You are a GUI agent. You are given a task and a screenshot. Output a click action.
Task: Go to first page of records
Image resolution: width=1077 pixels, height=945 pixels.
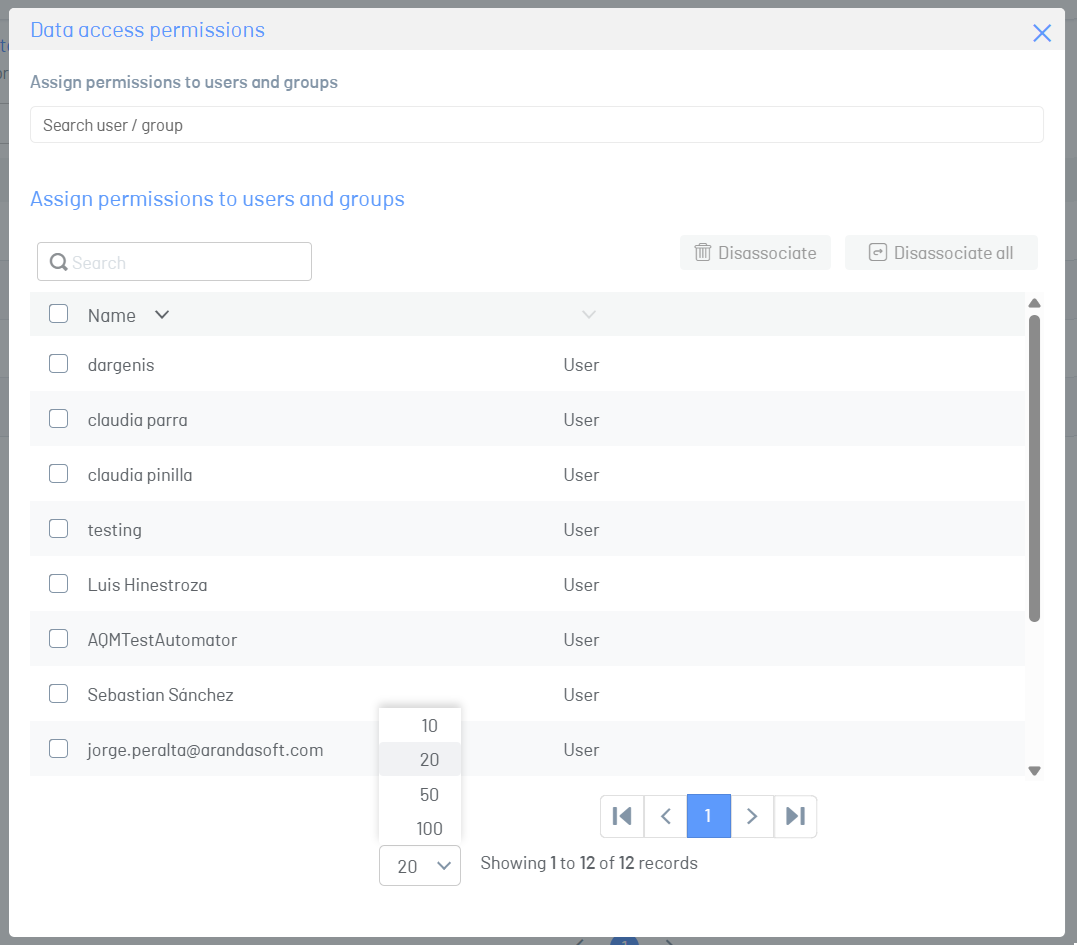point(622,816)
